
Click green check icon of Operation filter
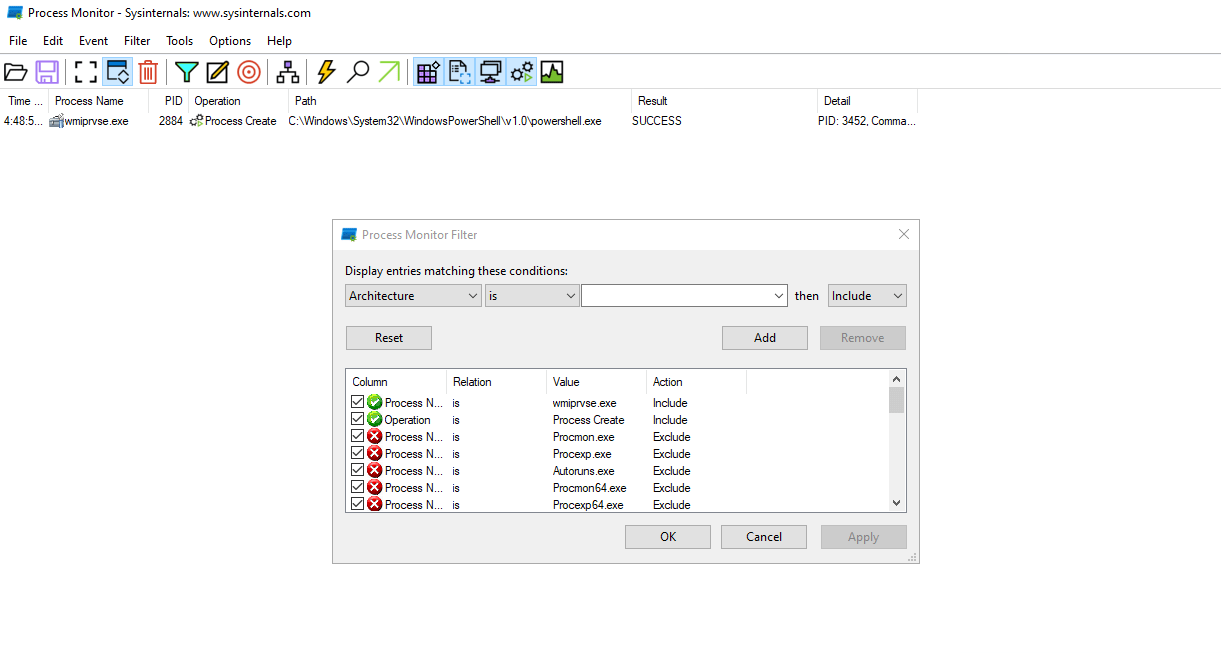pyautogui.click(x=375, y=419)
